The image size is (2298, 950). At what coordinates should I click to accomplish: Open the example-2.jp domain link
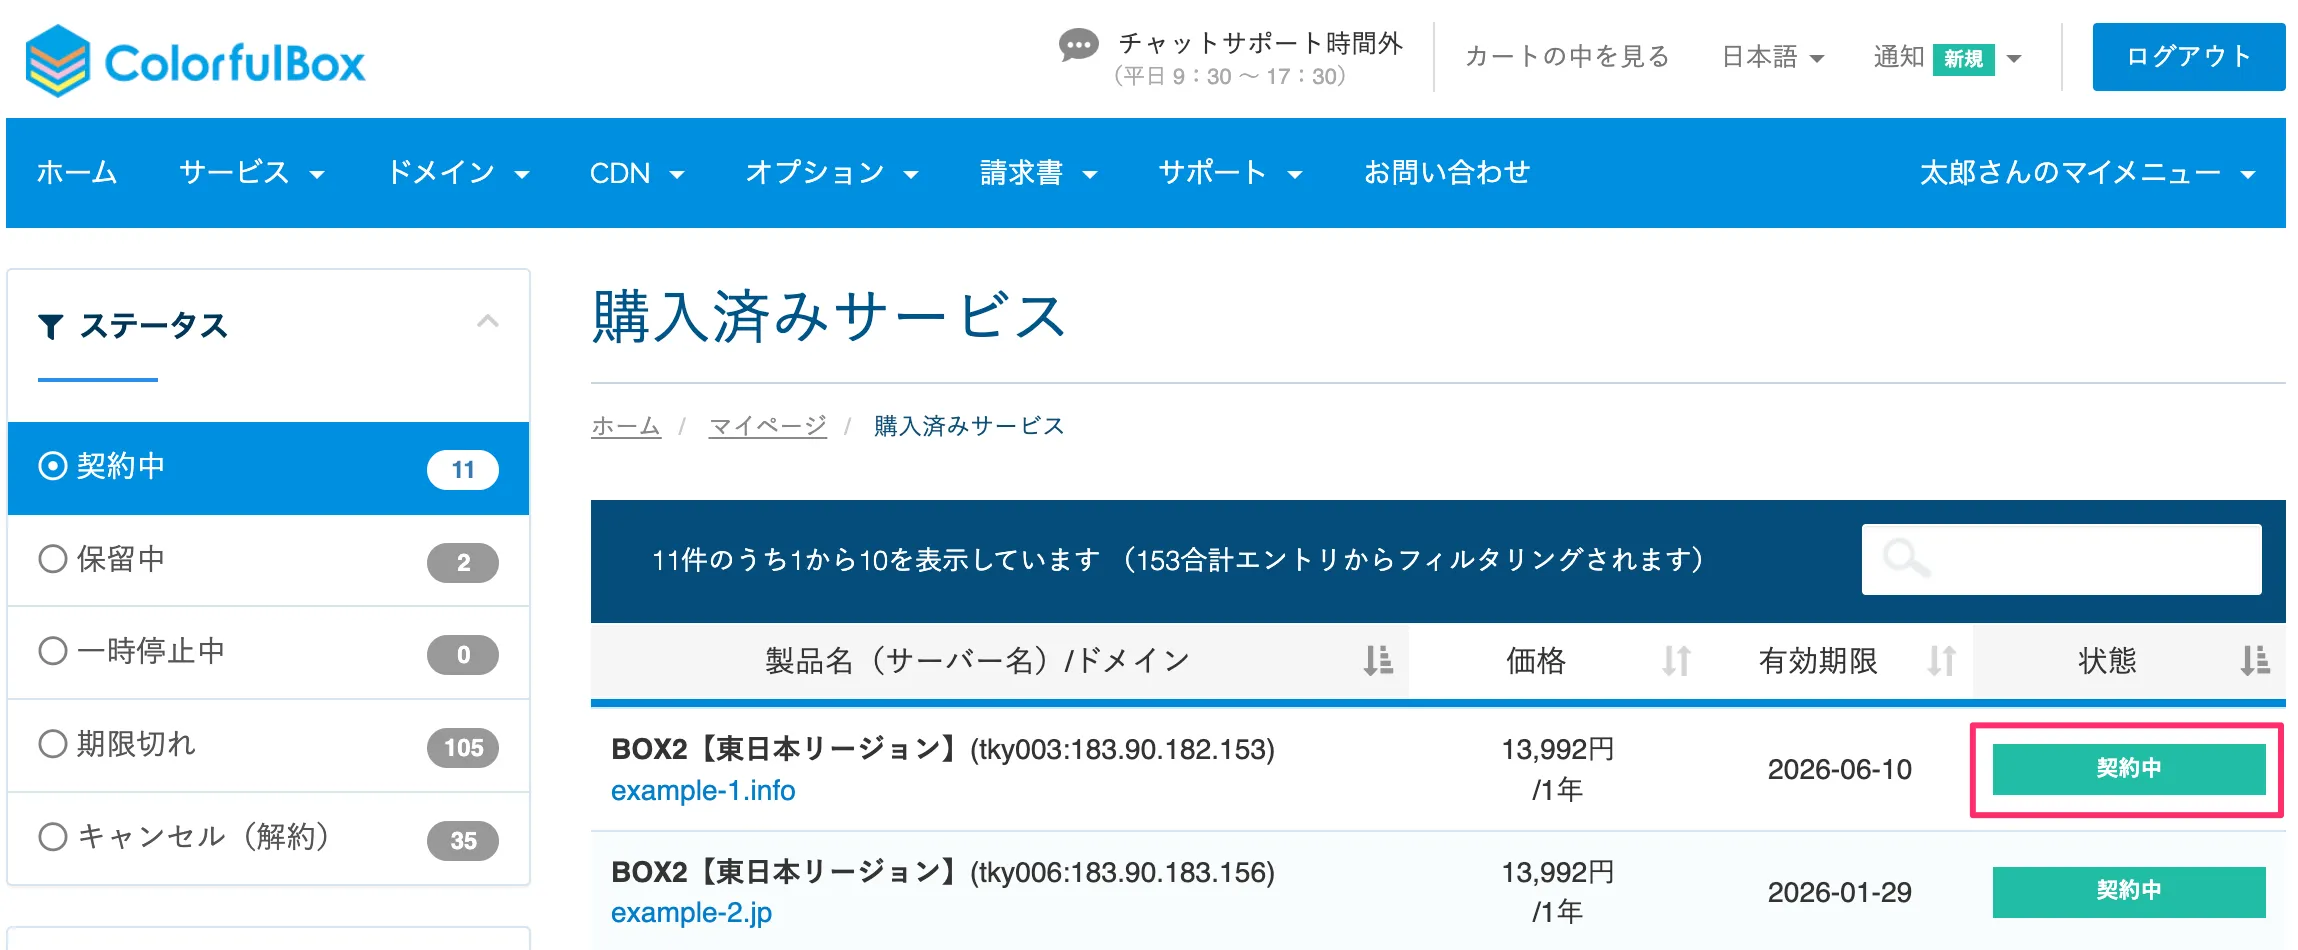click(x=691, y=913)
